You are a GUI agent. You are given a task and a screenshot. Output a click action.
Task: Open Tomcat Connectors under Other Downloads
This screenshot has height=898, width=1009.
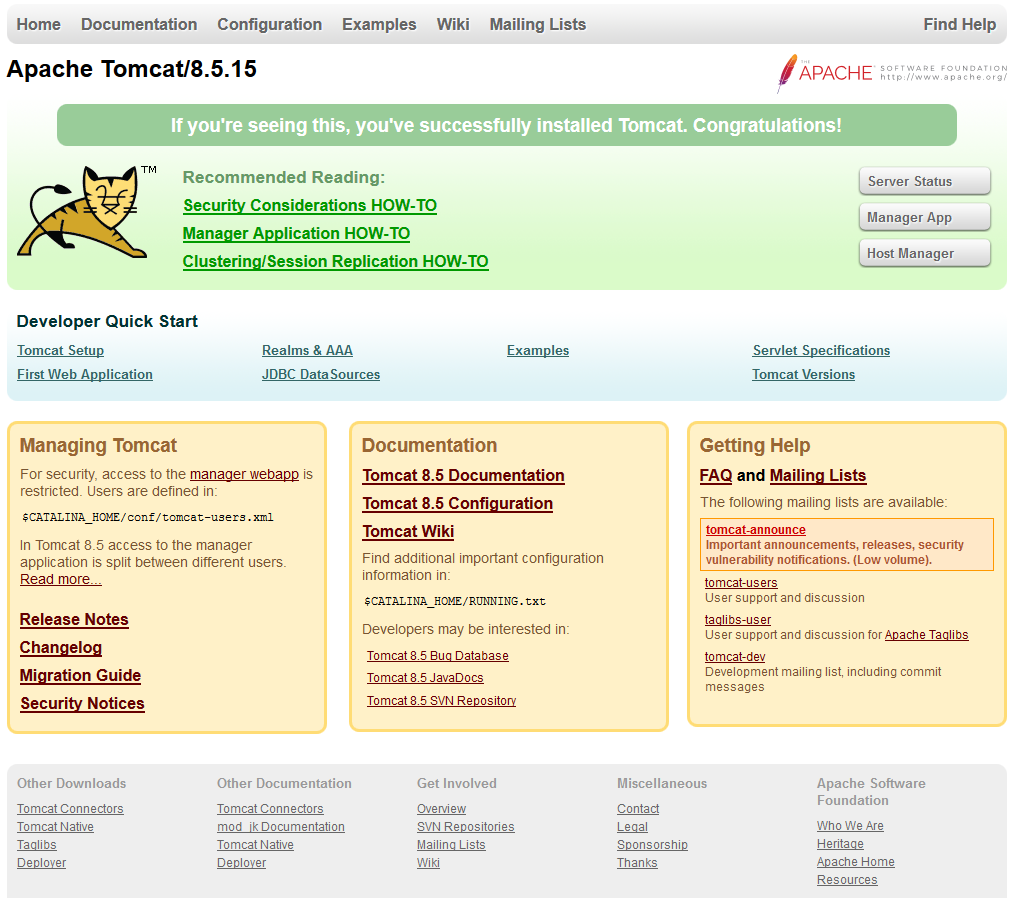click(x=70, y=809)
